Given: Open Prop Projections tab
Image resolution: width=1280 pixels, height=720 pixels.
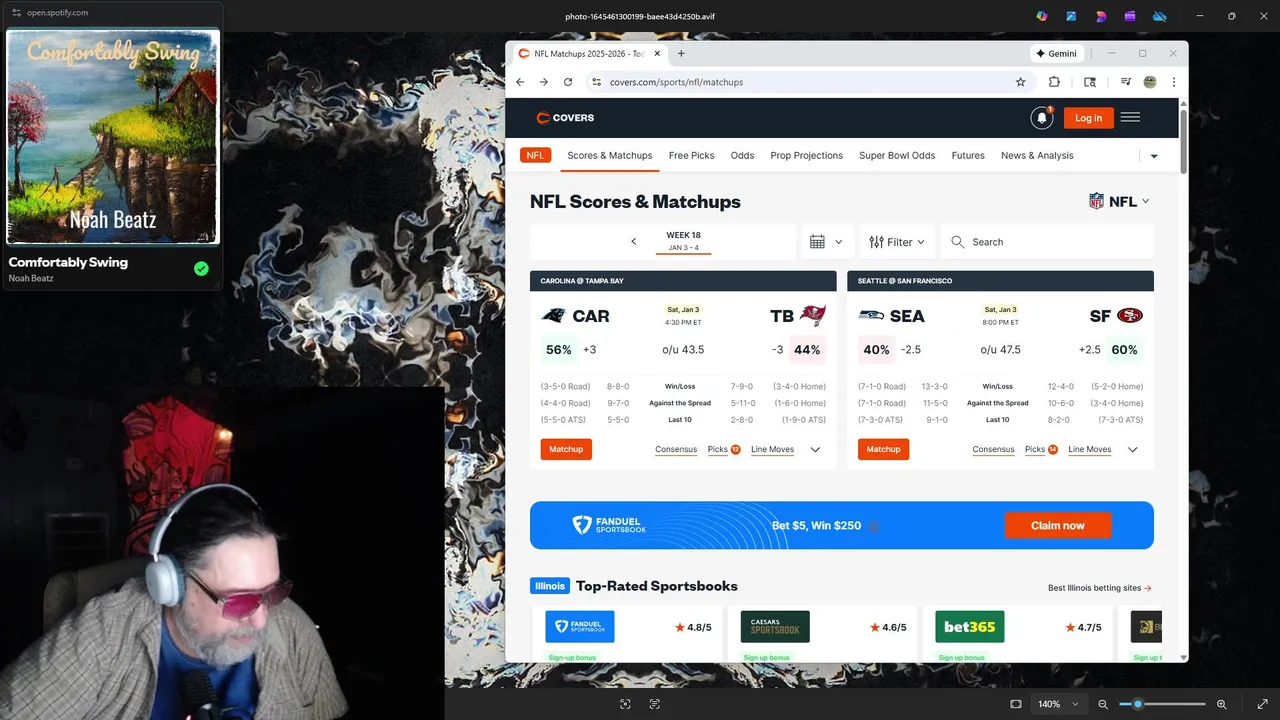Looking at the screenshot, I should point(806,155).
